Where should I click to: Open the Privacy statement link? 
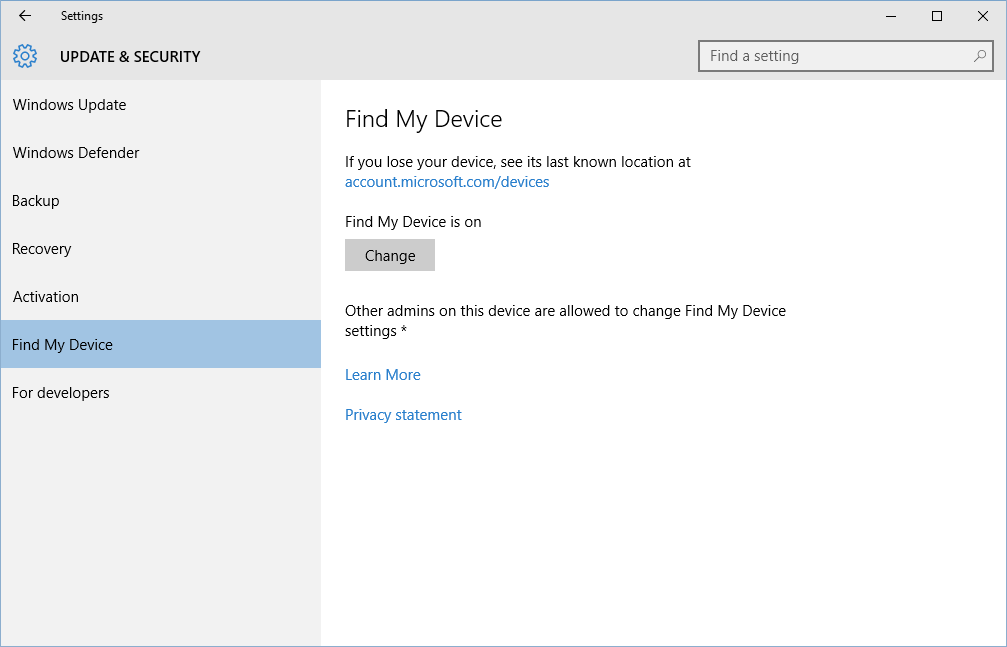coord(403,415)
